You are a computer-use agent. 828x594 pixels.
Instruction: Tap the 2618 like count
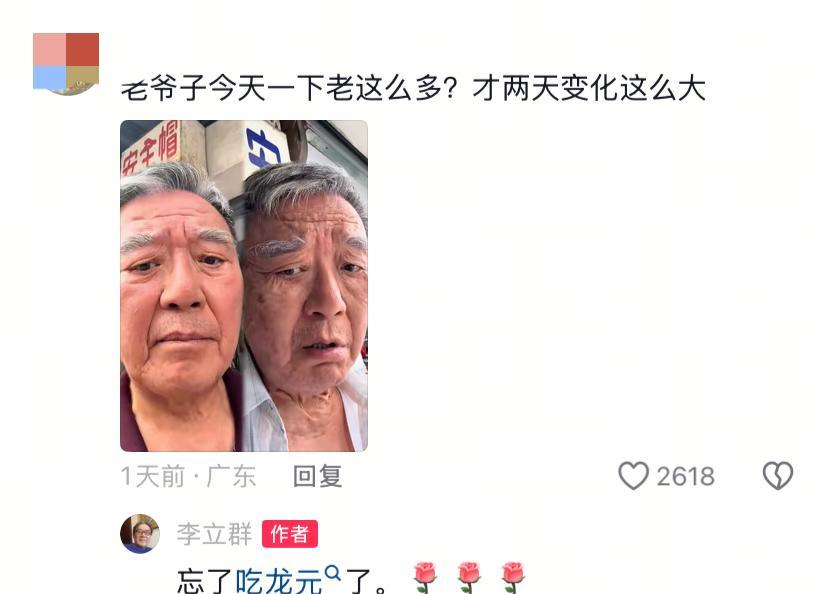[685, 476]
